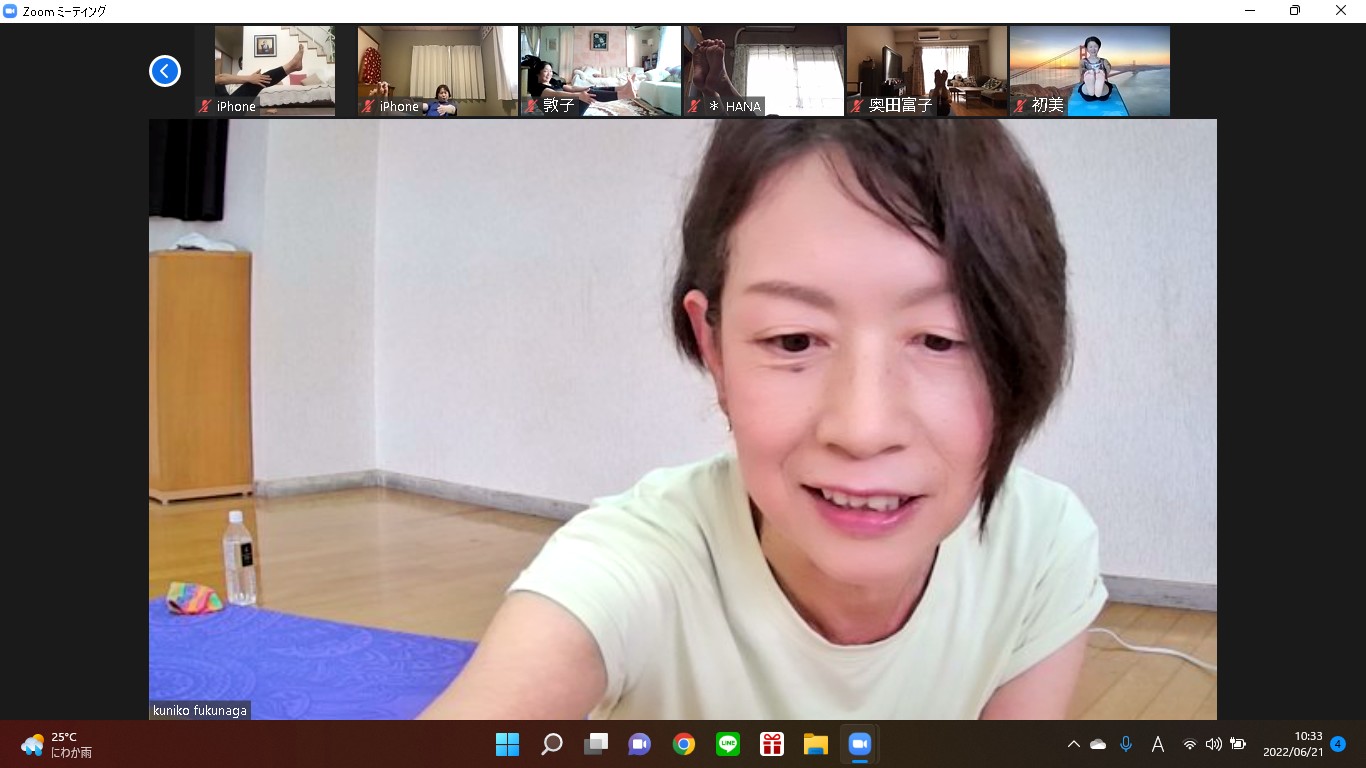Open speaker volume tray icon

click(x=1214, y=744)
